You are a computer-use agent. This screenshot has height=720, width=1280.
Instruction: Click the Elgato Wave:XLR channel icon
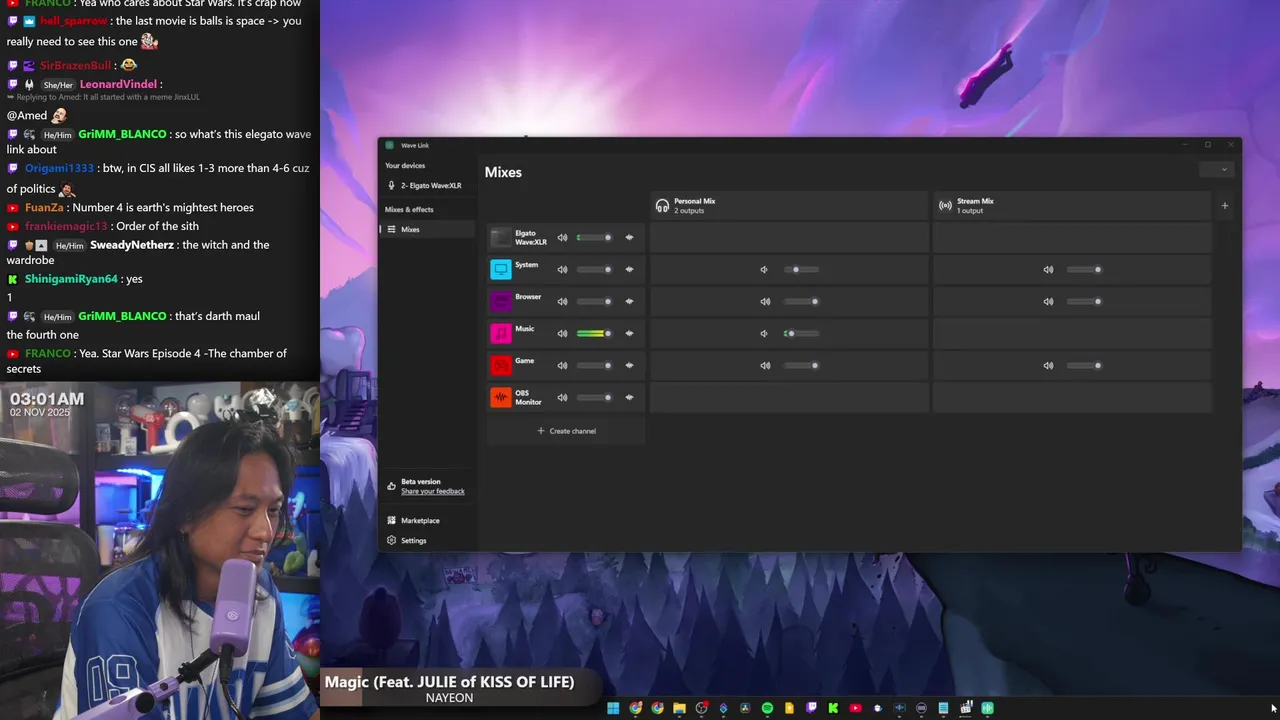(x=501, y=238)
